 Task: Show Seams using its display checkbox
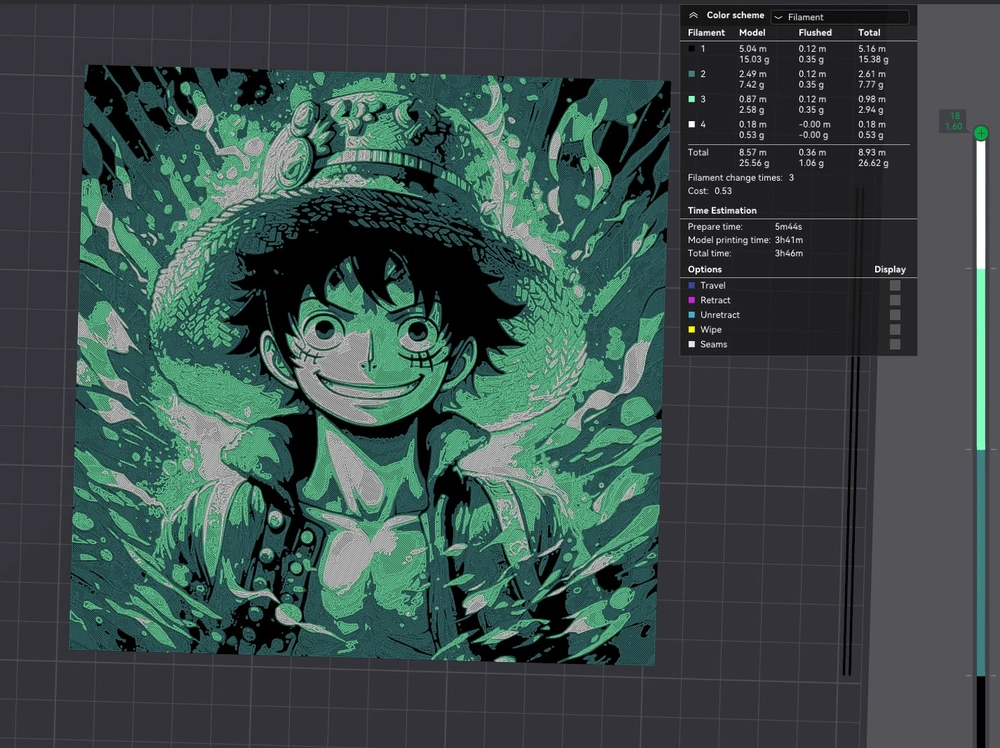[x=895, y=344]
